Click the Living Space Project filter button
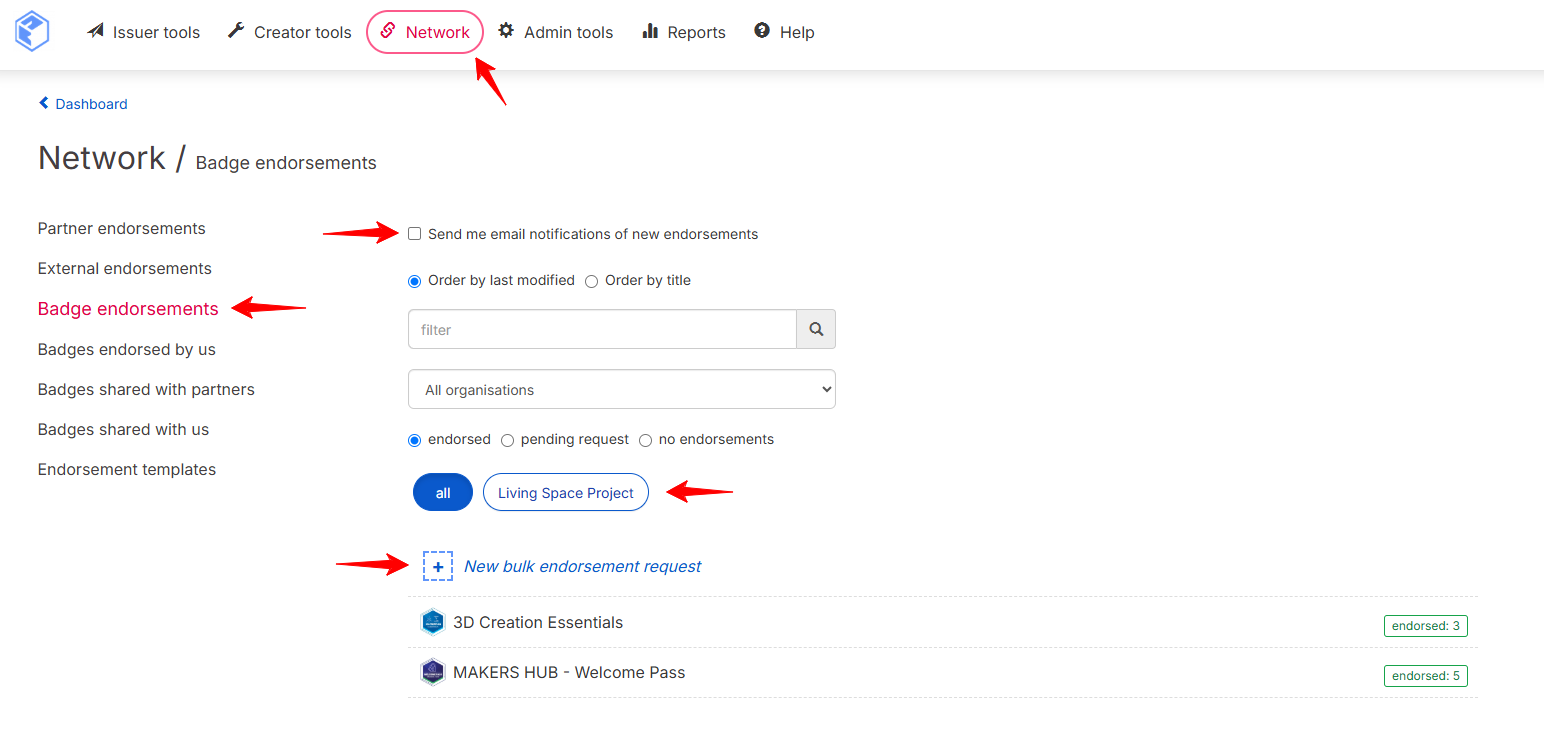 [566, 492]
